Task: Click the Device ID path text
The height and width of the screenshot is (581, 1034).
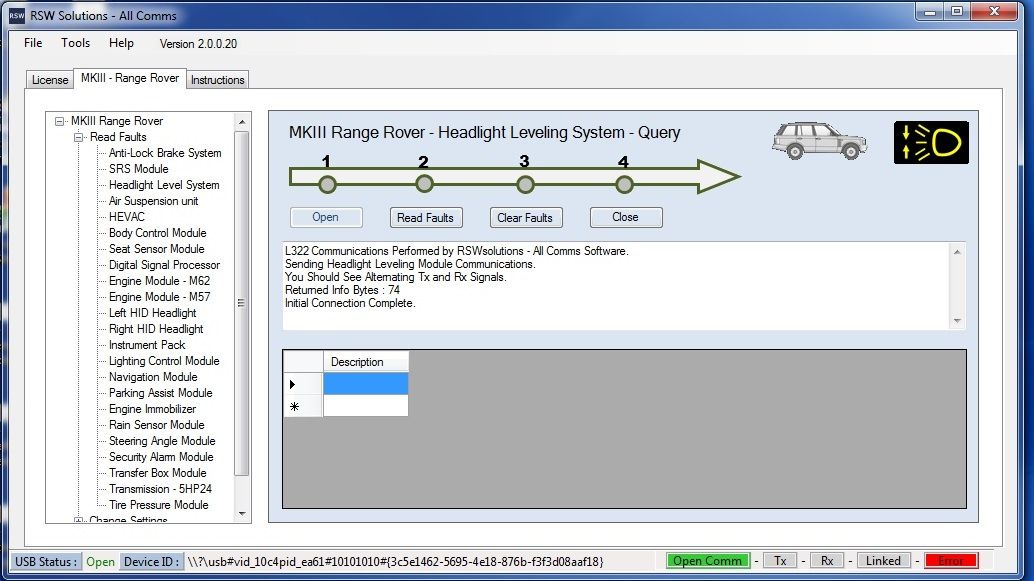Action: point(396,562)
